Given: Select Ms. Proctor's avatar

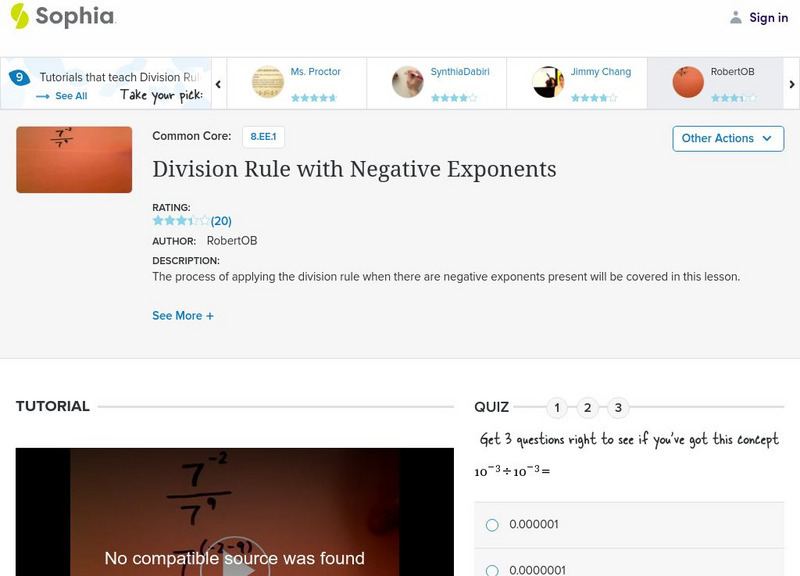Looking at the screenshot, I should pos(267,78).
